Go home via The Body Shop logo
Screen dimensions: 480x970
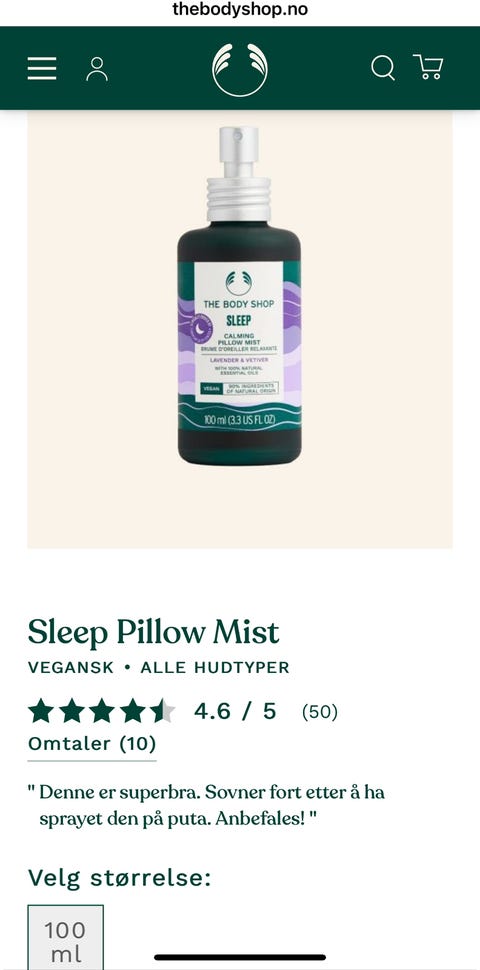point(240,69)
